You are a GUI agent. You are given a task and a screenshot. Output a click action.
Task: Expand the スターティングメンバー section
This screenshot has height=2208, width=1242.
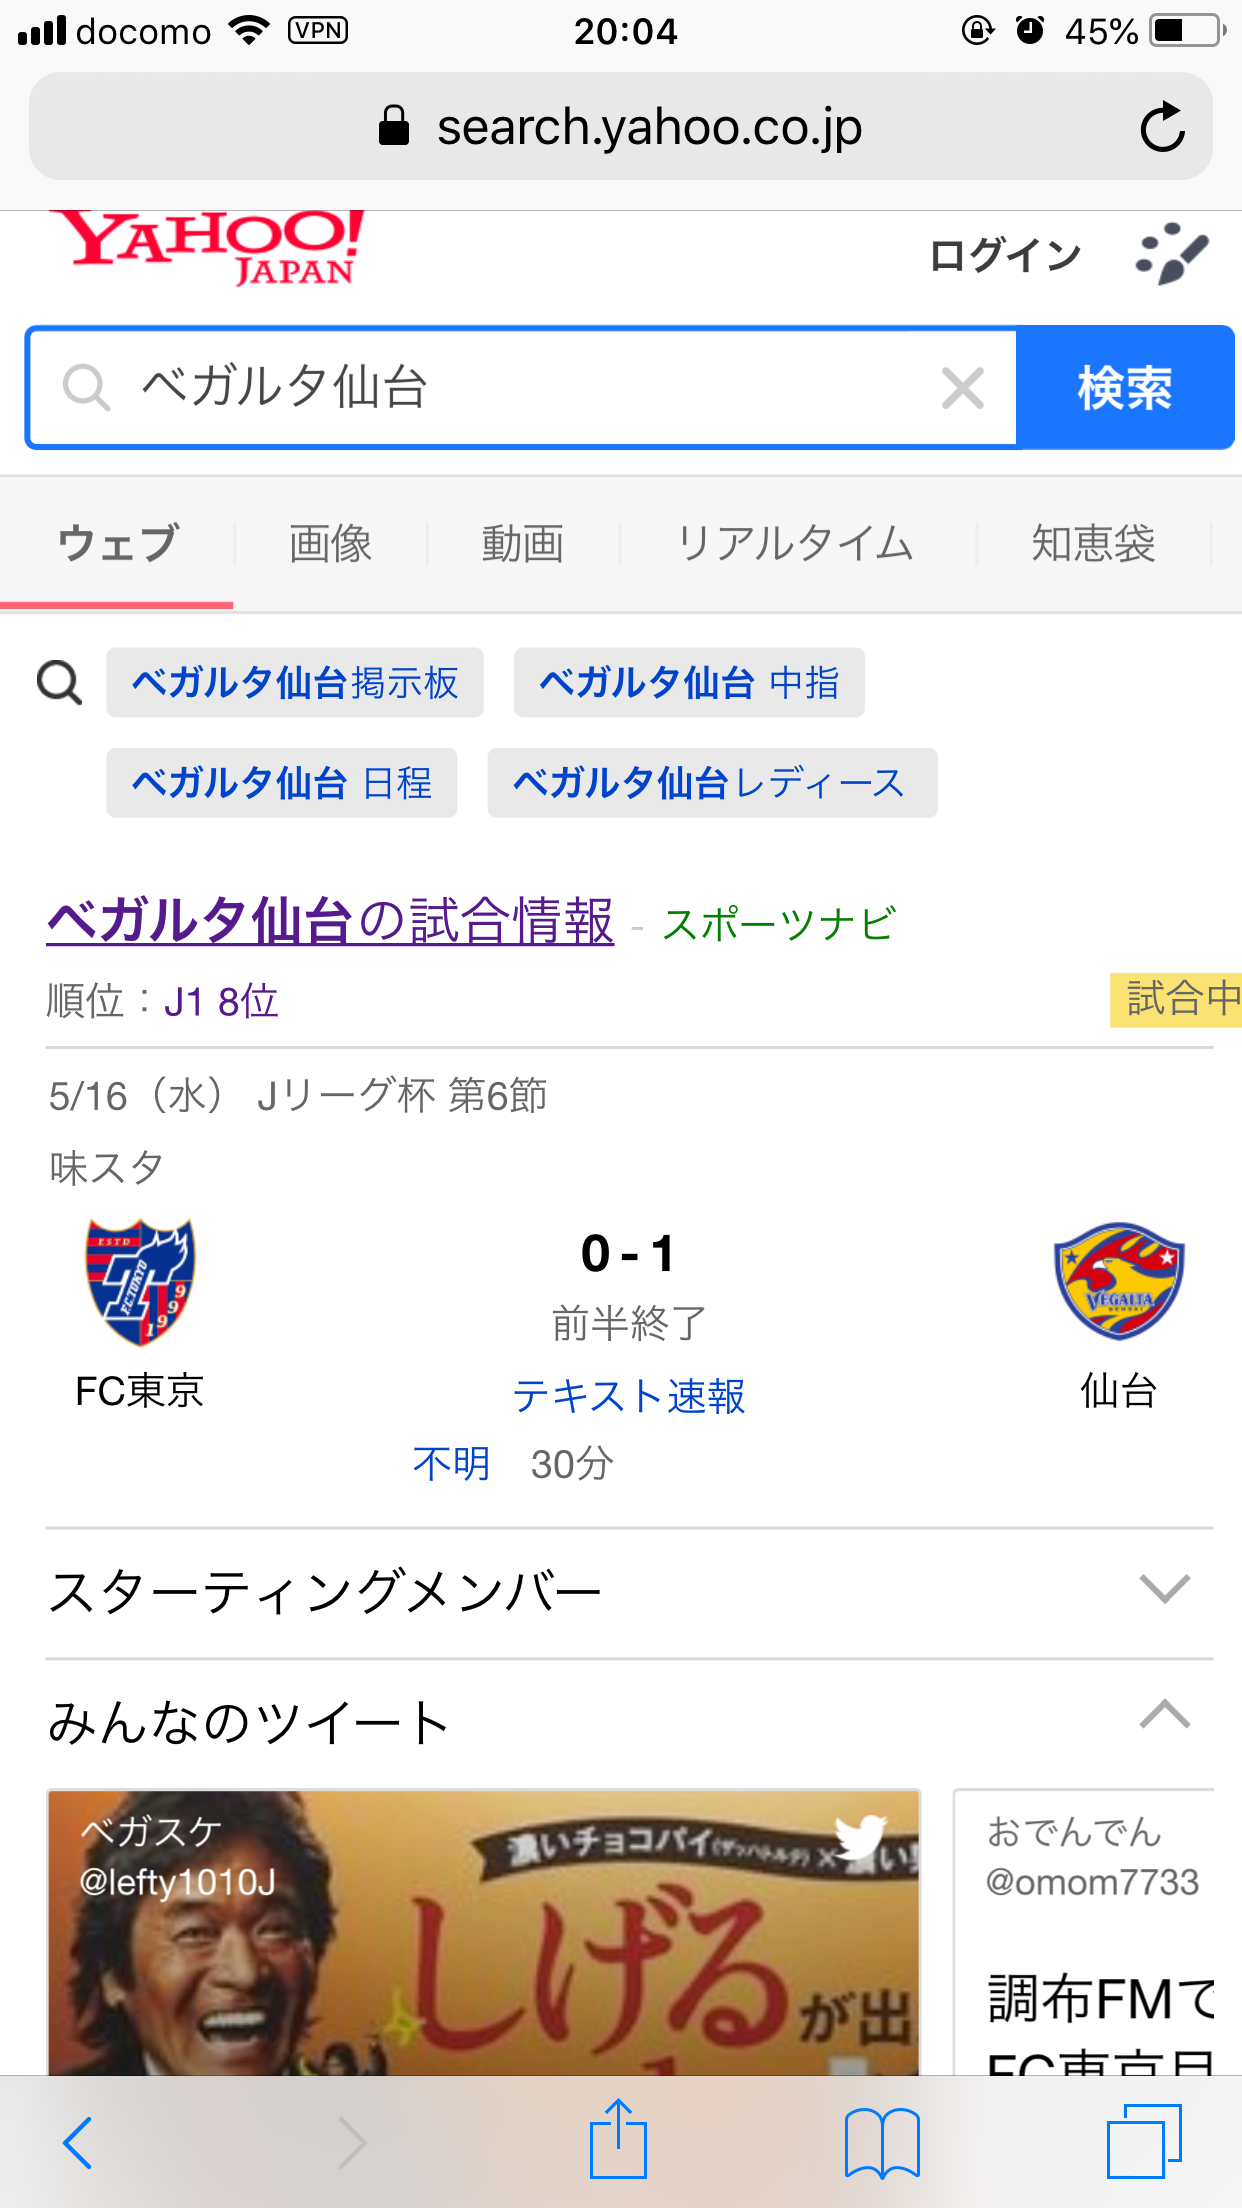[x=1164, y=1589]
